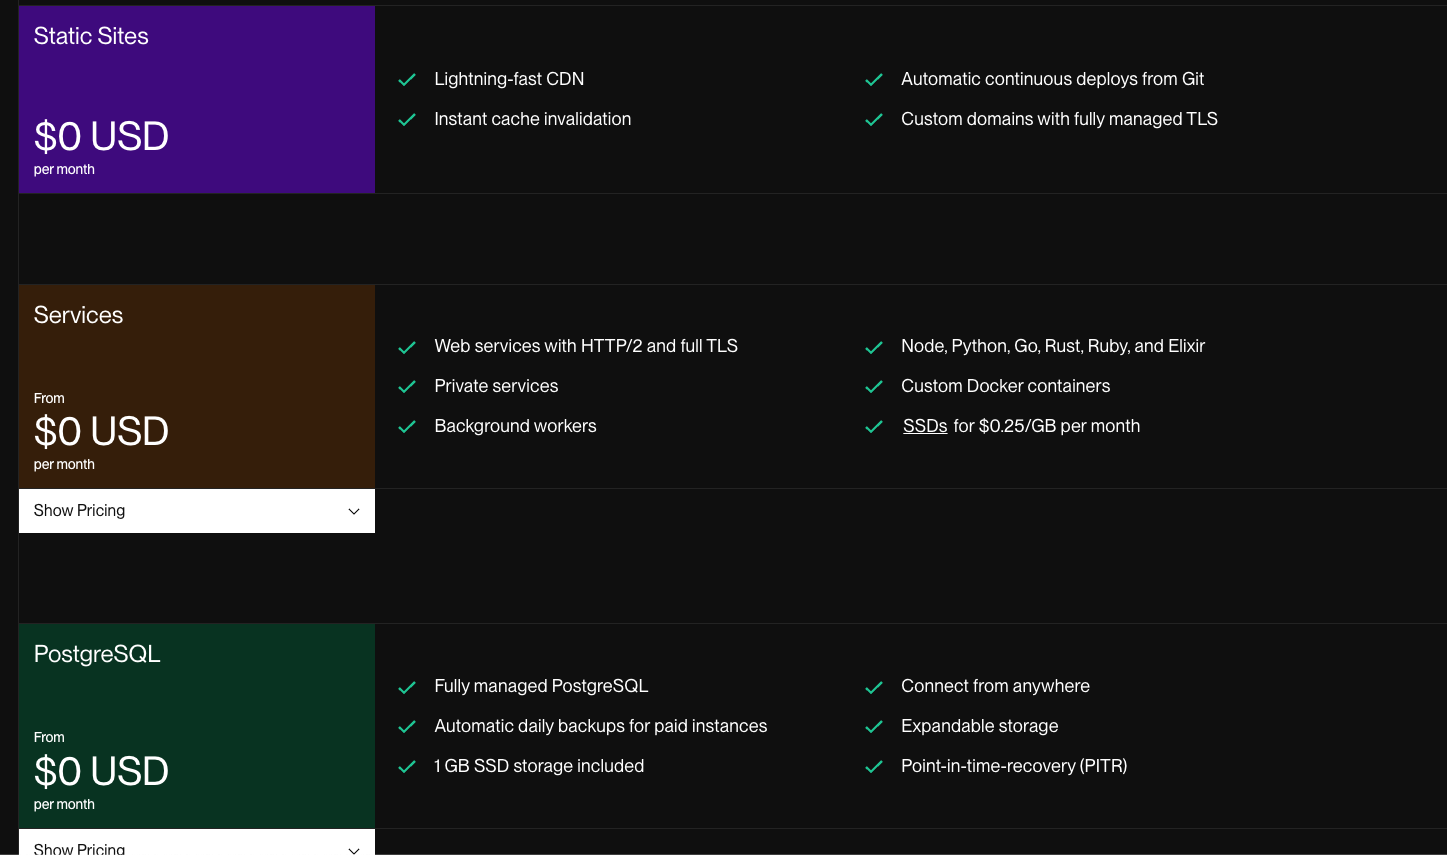Viewport: 1447px width, 855px height.
Task: Click the checkmark beside Automatic continuous deploys
Action: (x=874, y=80)
